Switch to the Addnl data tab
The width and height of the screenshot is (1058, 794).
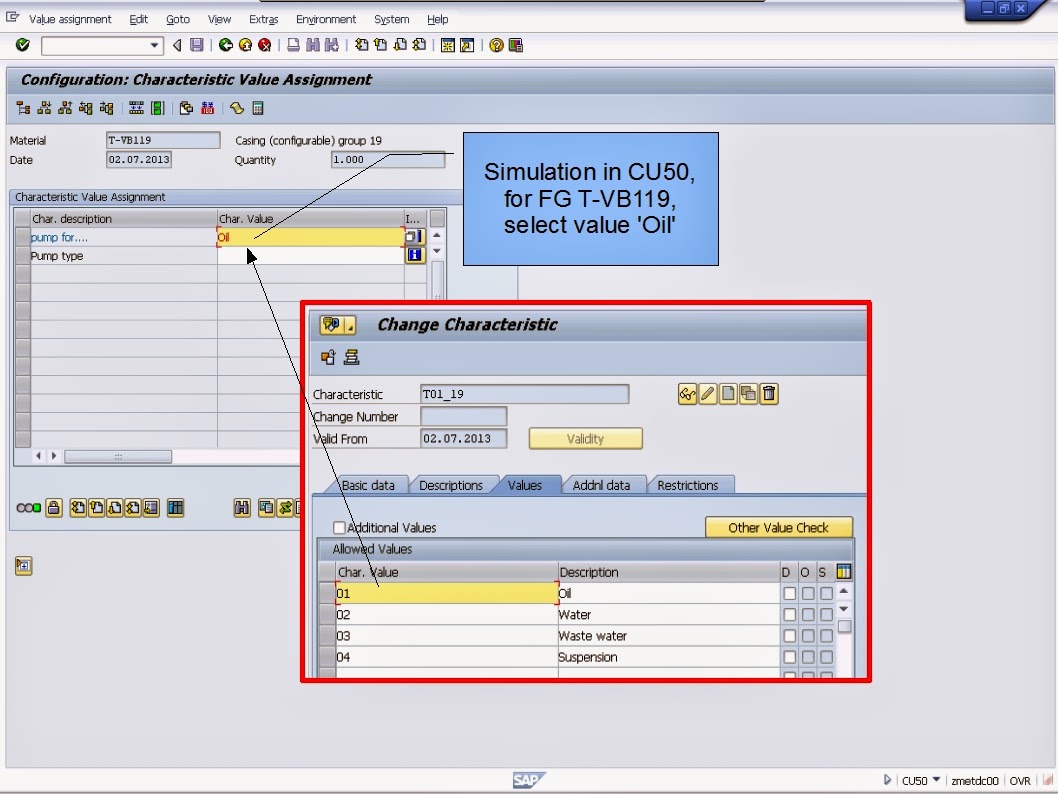601,485
